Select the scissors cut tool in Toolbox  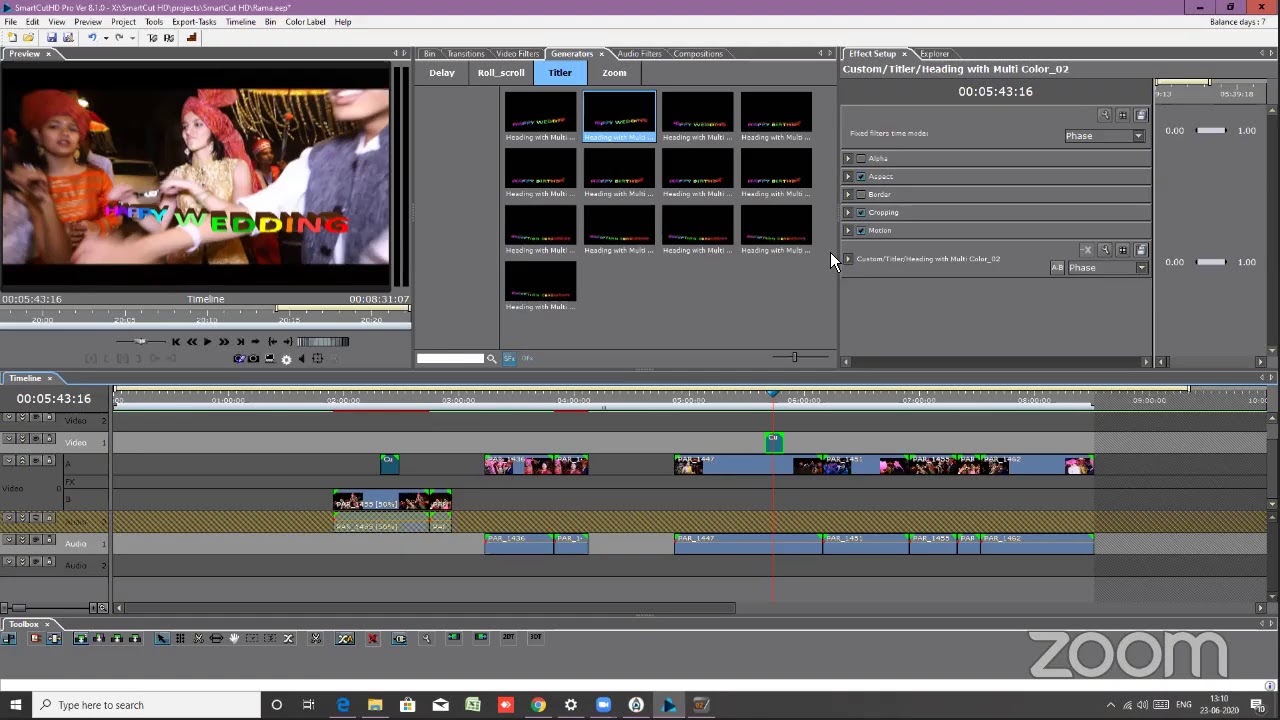click(x=199, y=638)
